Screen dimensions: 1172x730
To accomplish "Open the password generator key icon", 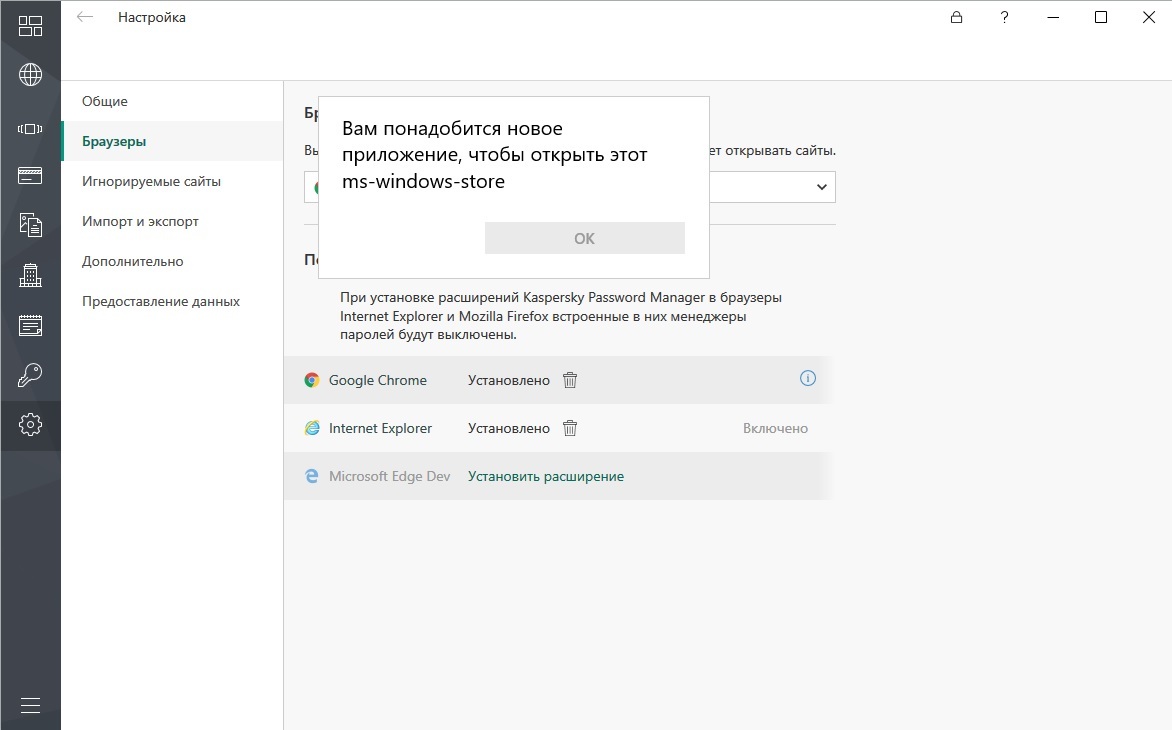I will (x=30, y=375).
